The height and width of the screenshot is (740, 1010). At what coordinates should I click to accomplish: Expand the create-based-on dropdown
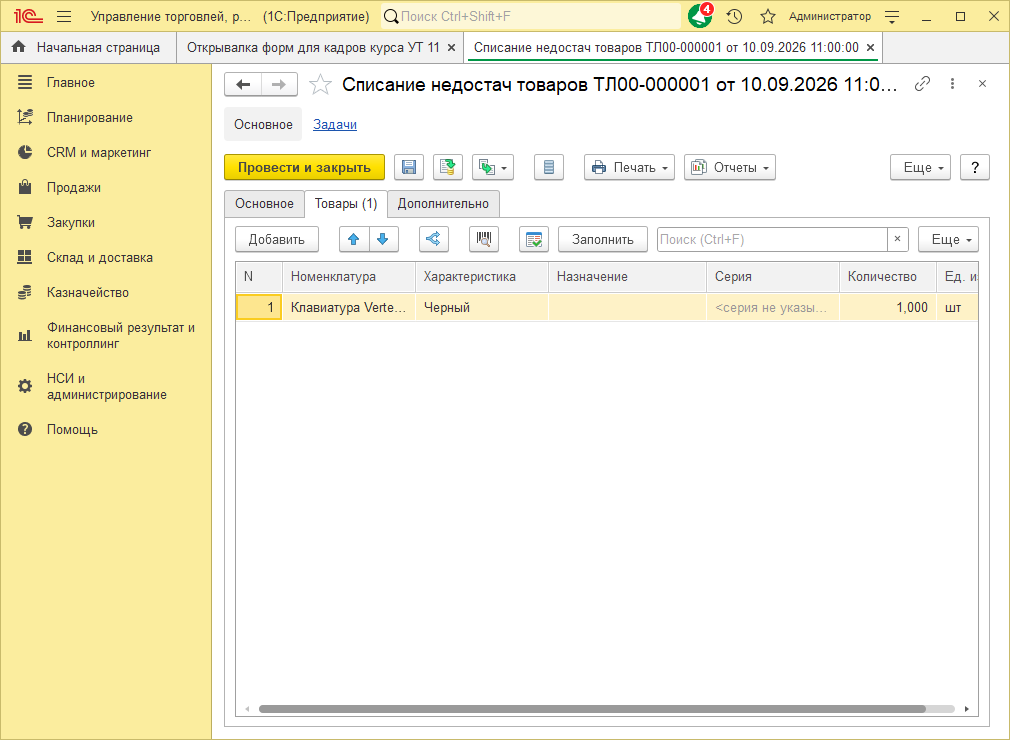pos(493,167)
